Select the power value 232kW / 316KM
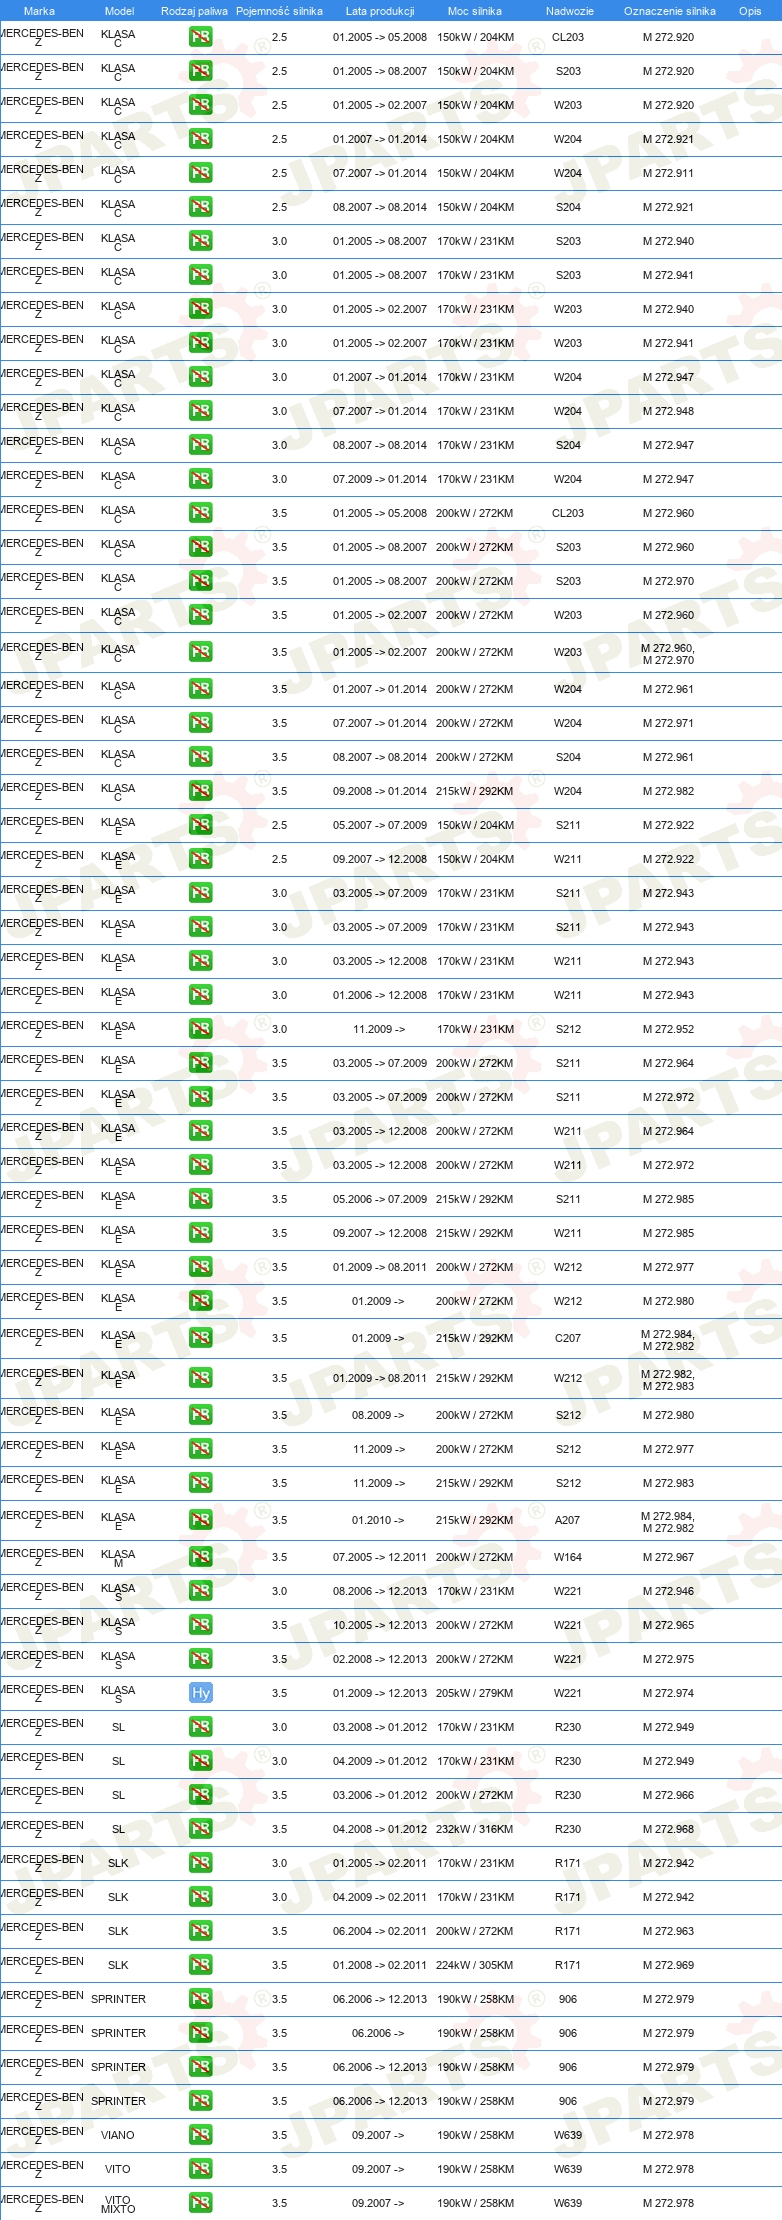Viewport: 782px width, 2220px height. click(475, 1829)
